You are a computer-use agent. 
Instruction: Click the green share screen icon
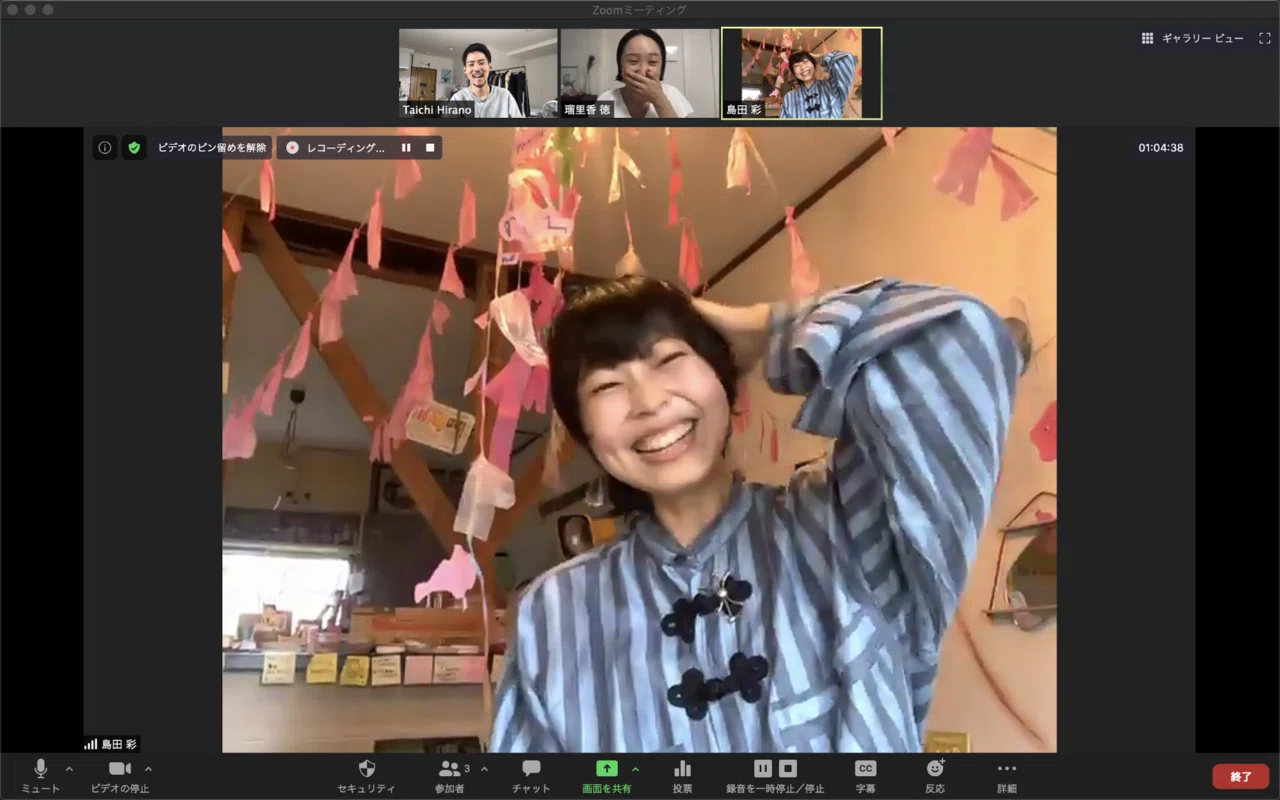click(x=607, y=769)
